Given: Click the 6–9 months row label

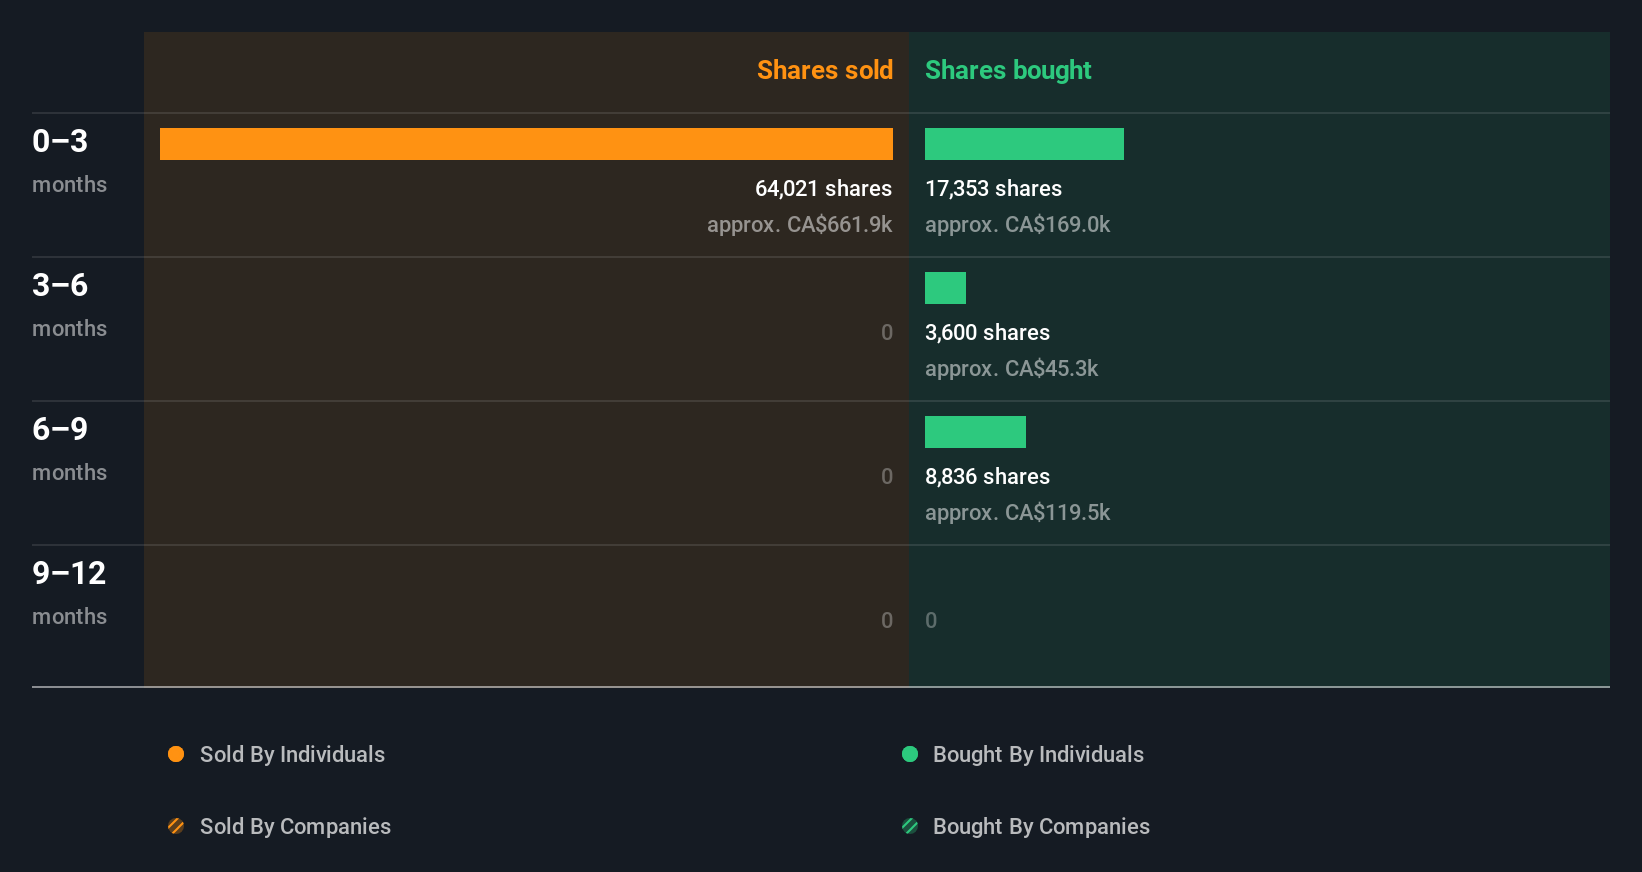Looking at the screenshot, I should (69, 449).
